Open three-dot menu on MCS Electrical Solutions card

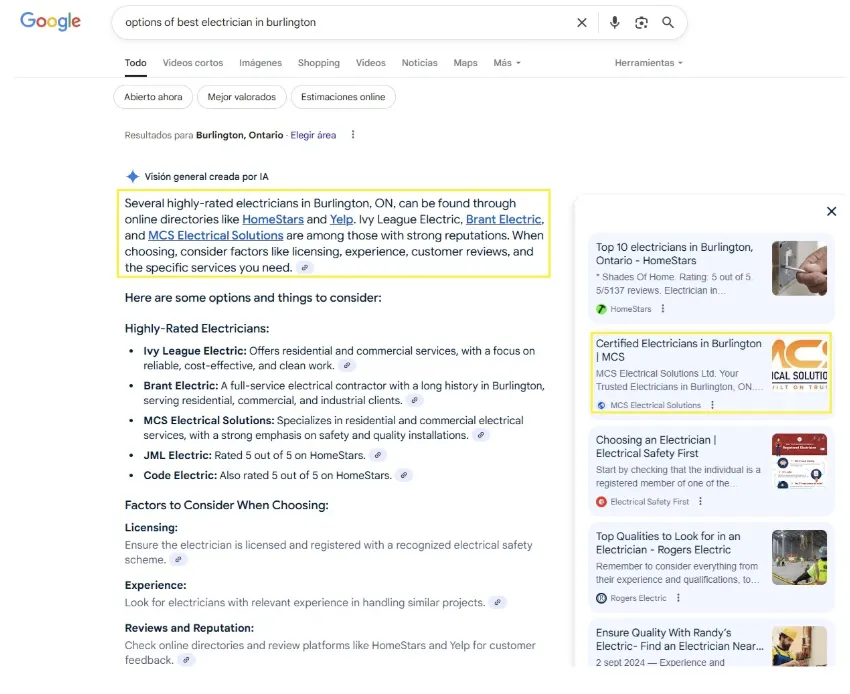[x=712, y=405]
